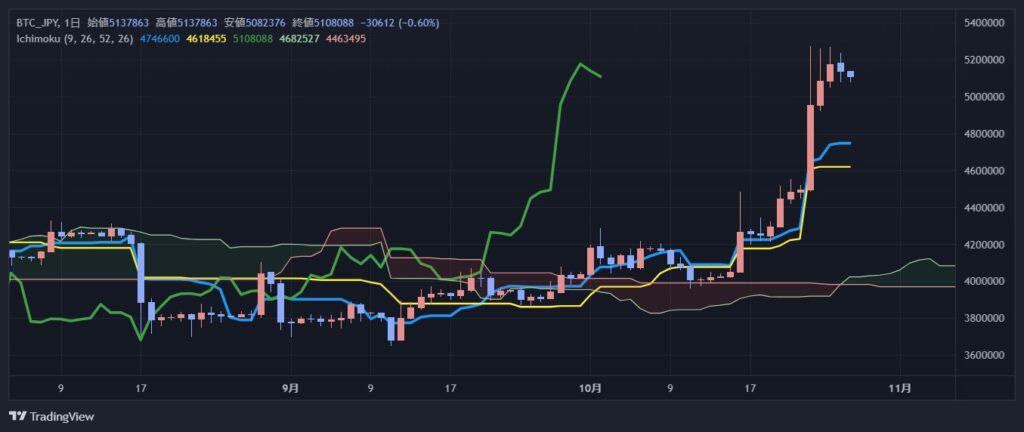
Task: Click the 5200000 price axis label
Action: 984,60
